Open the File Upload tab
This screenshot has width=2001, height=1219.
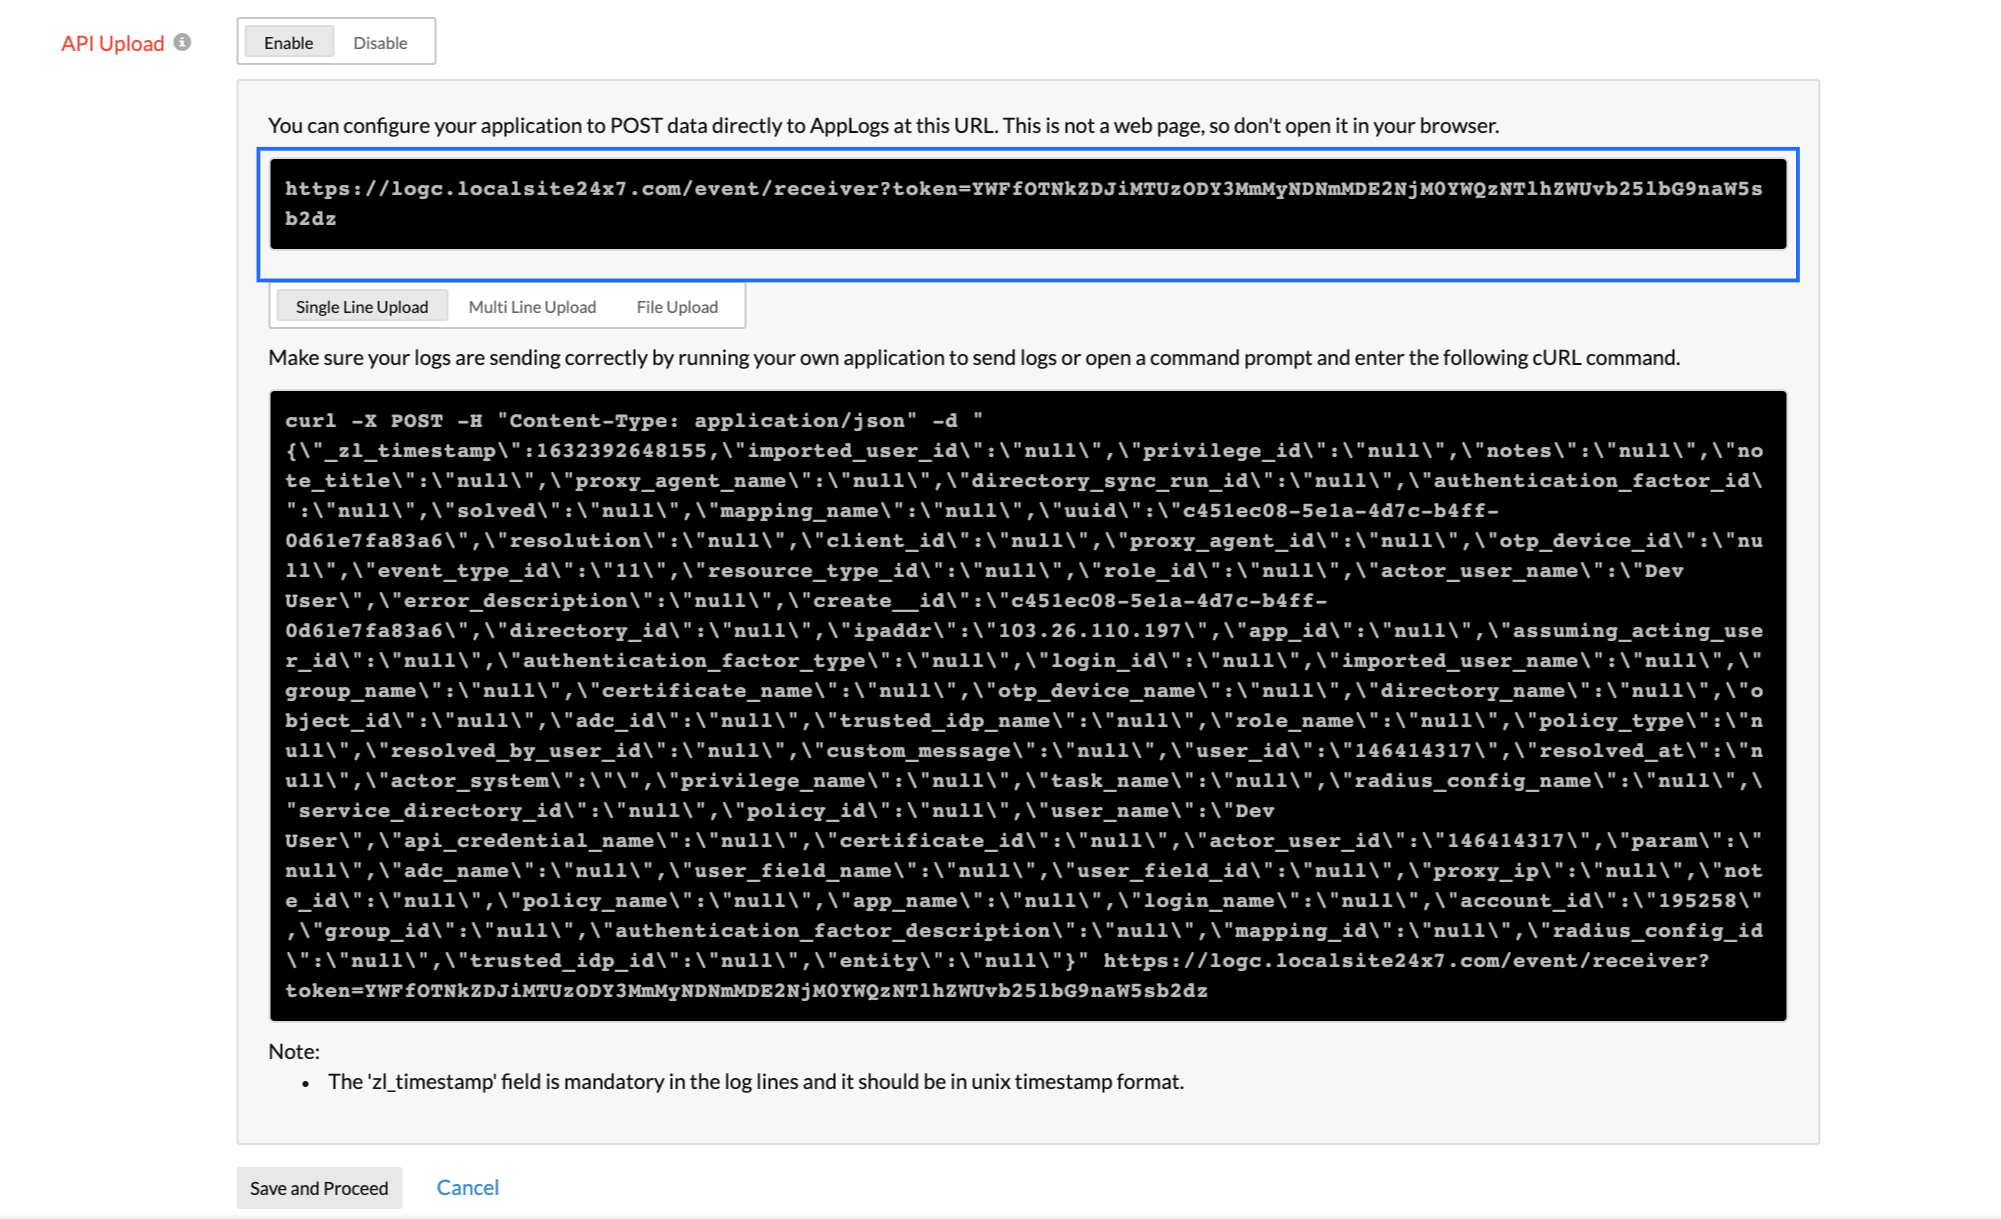click(677, 307)
